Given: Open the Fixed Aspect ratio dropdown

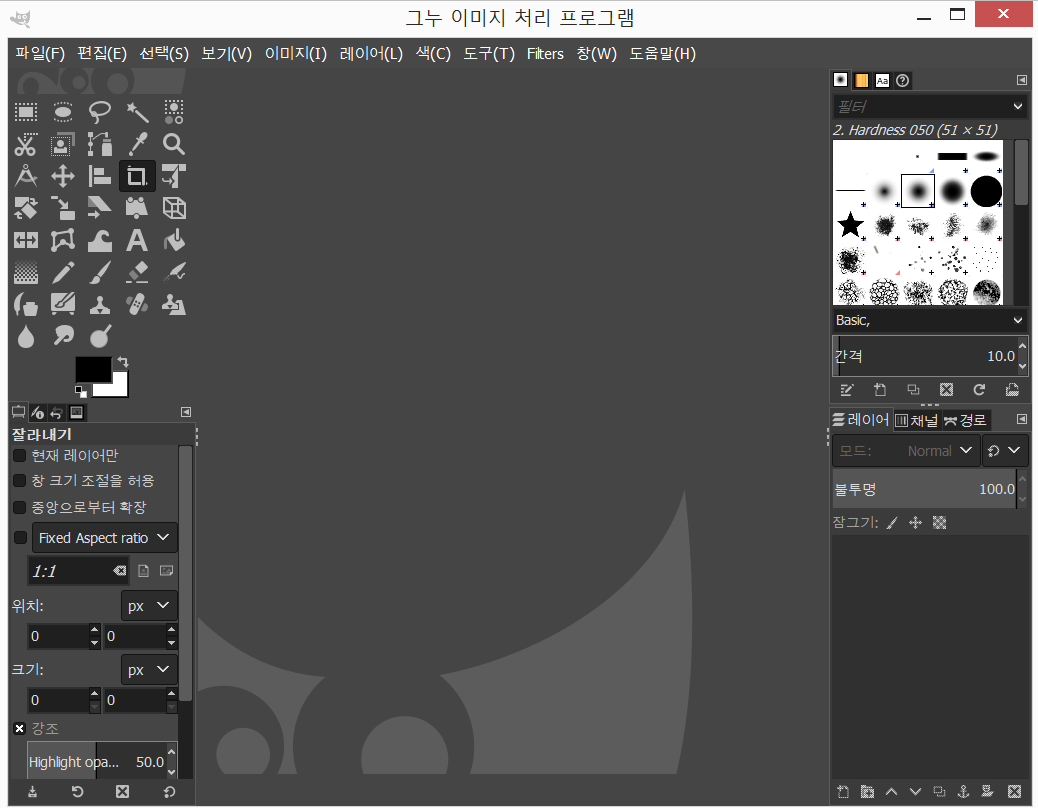Looking at the screenshot, I should coord(105,537).
